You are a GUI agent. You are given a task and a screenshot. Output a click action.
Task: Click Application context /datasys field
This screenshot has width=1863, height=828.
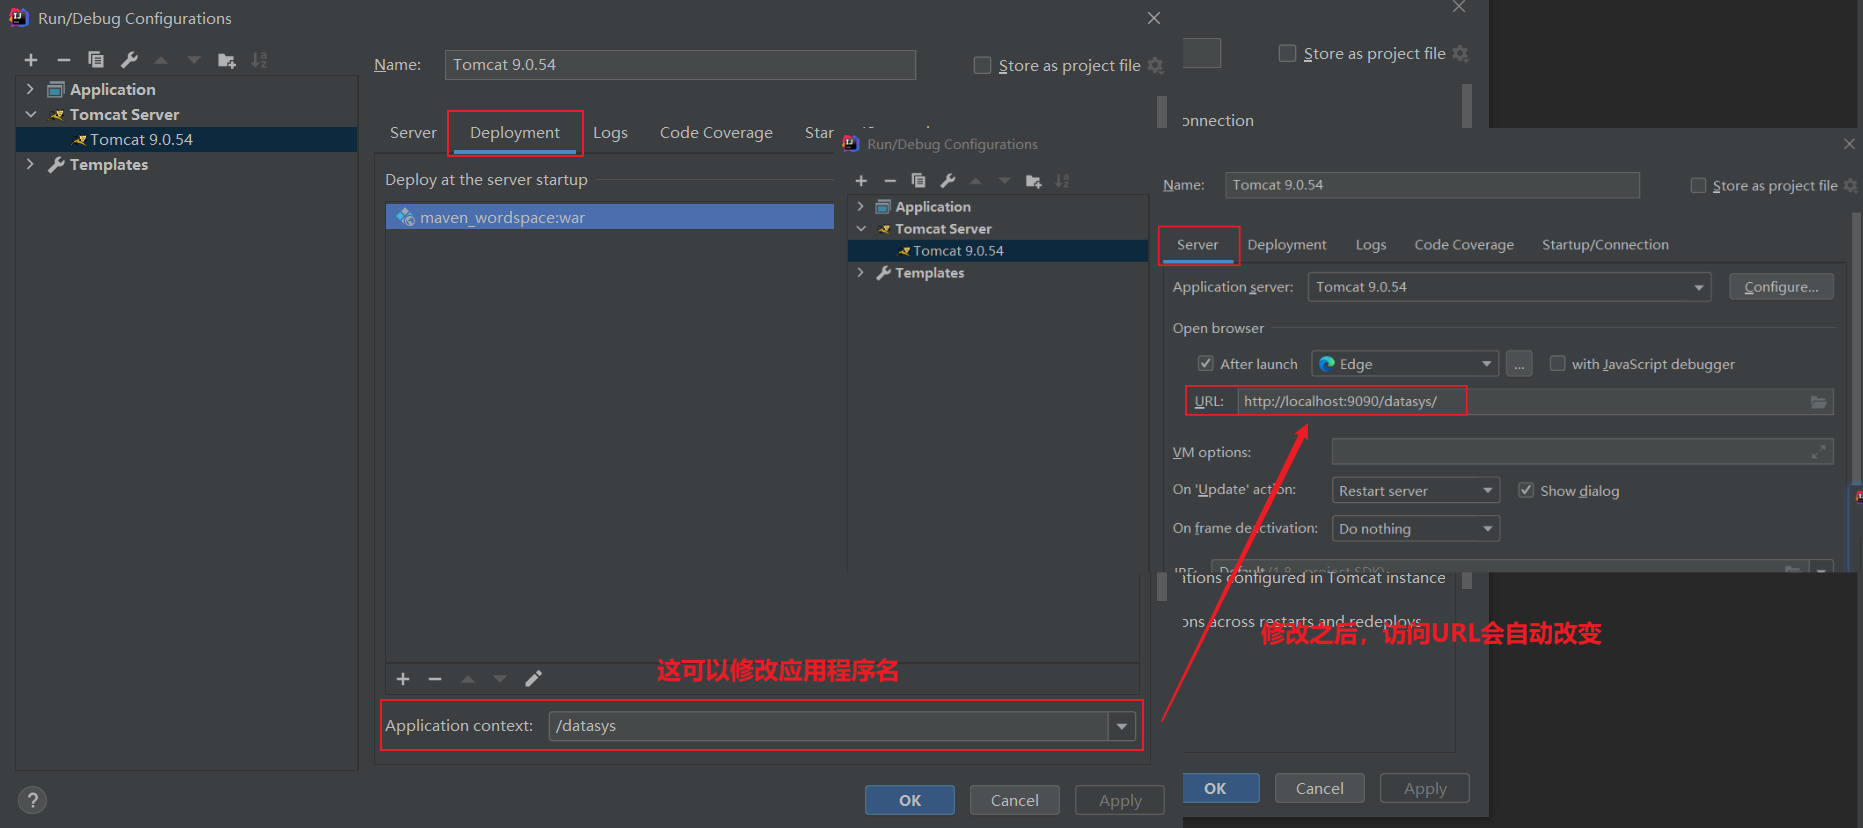pos(829,727)
